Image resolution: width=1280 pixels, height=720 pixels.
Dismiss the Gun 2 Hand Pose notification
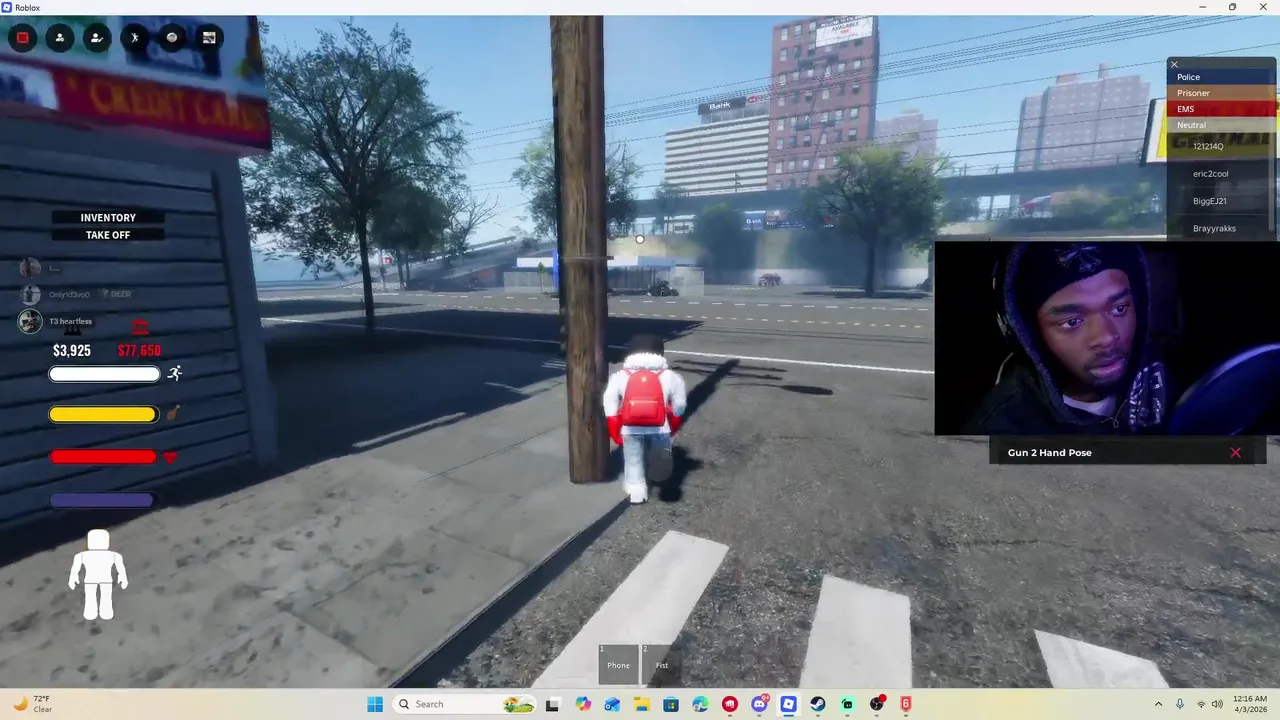click(x=1235, y=453)
